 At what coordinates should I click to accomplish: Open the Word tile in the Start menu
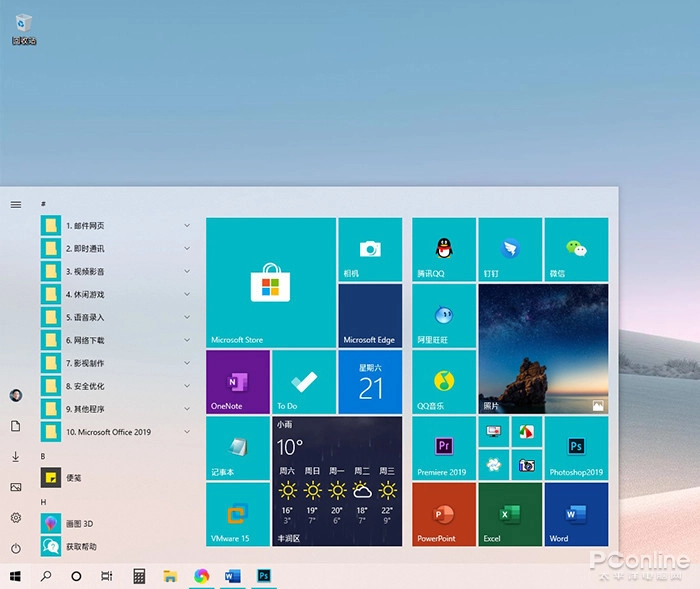tap(576, 514)
